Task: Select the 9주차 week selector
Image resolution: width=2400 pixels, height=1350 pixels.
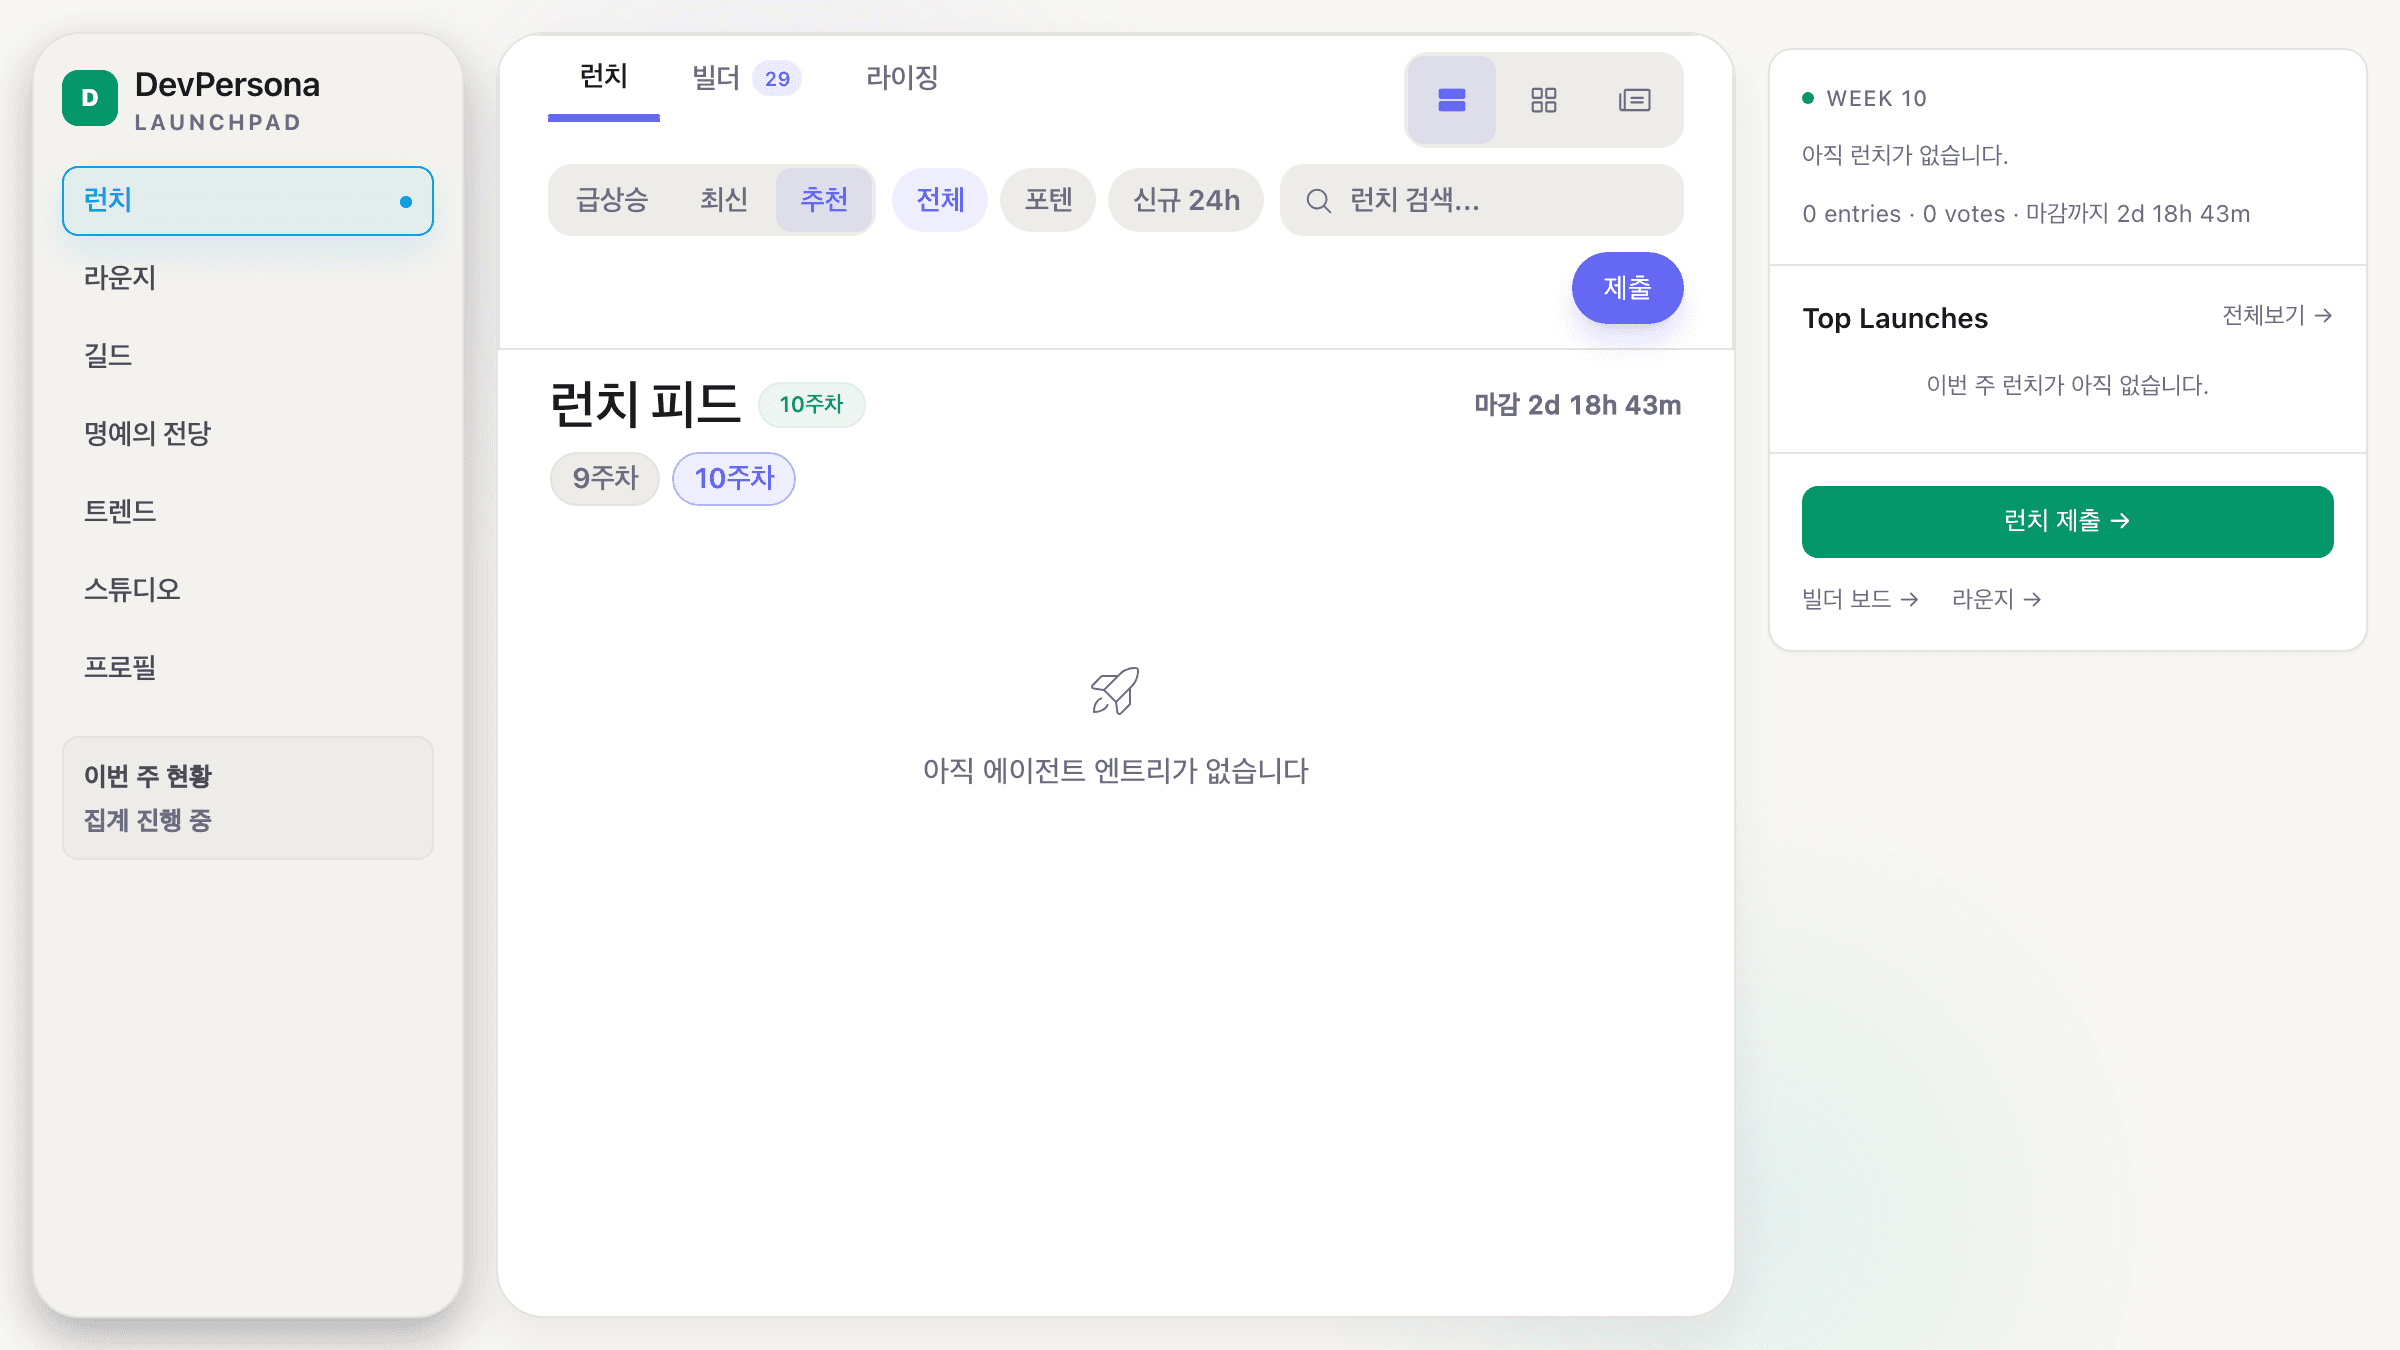Action: pyautogui.click(x=604, y=479)
